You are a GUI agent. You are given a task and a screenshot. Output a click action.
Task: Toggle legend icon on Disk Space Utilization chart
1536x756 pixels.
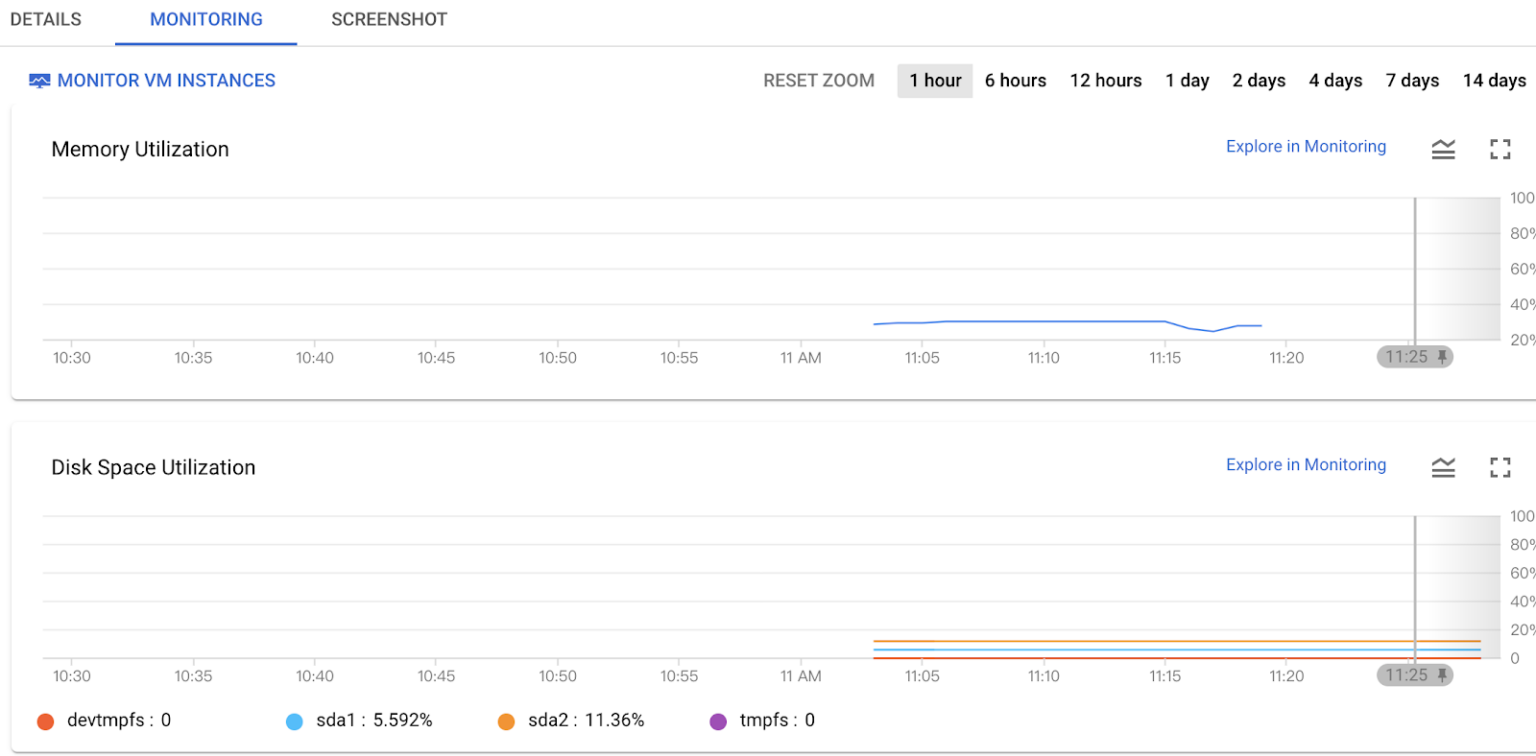[1443, 467]
